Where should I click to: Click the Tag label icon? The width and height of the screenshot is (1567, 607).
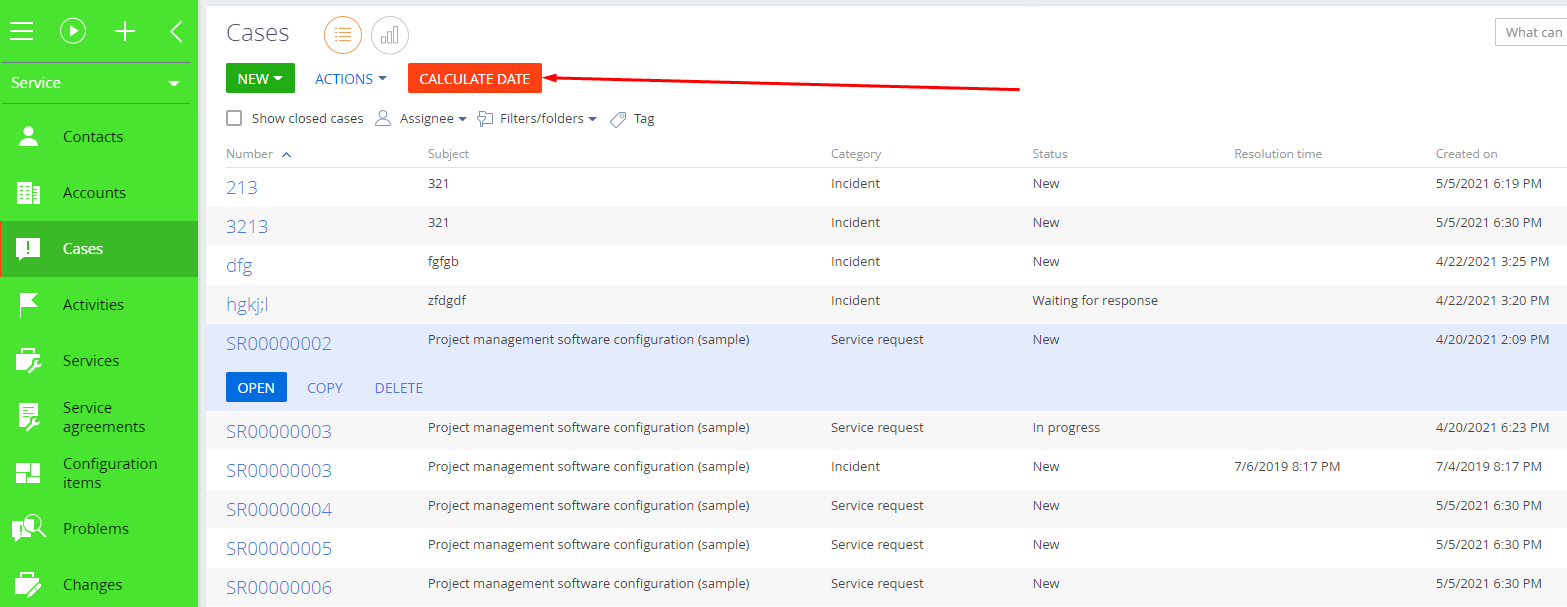pos(618,119)
